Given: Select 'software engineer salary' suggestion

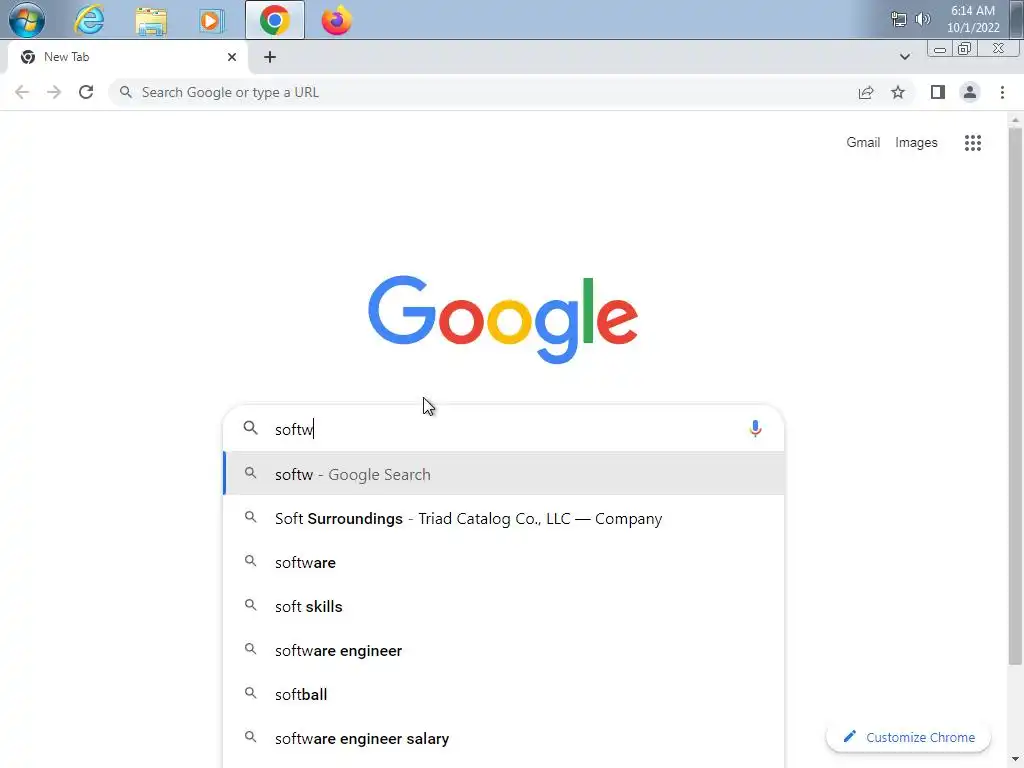Looking at the screenshot, I should pyautogui.click(x=504, y=739).
